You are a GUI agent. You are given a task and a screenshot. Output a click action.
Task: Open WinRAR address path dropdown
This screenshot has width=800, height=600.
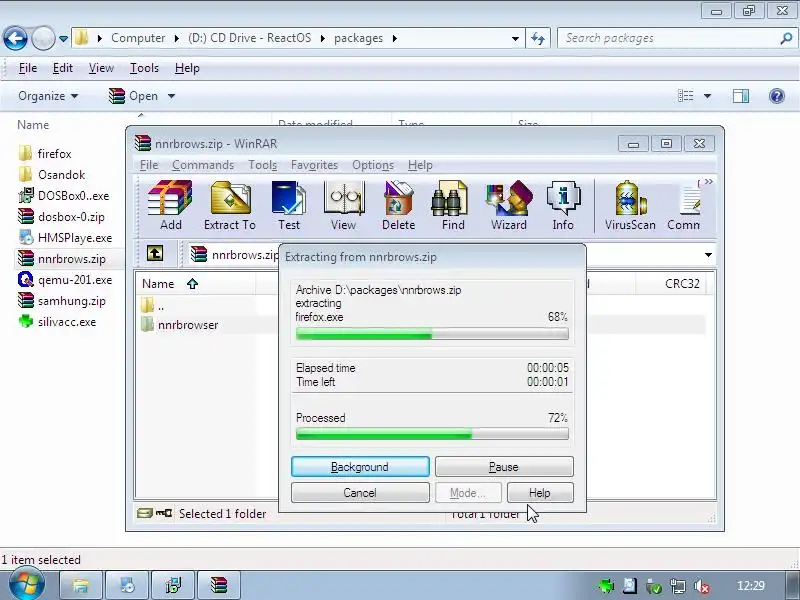pyautogui.click(x=708, y=255)
